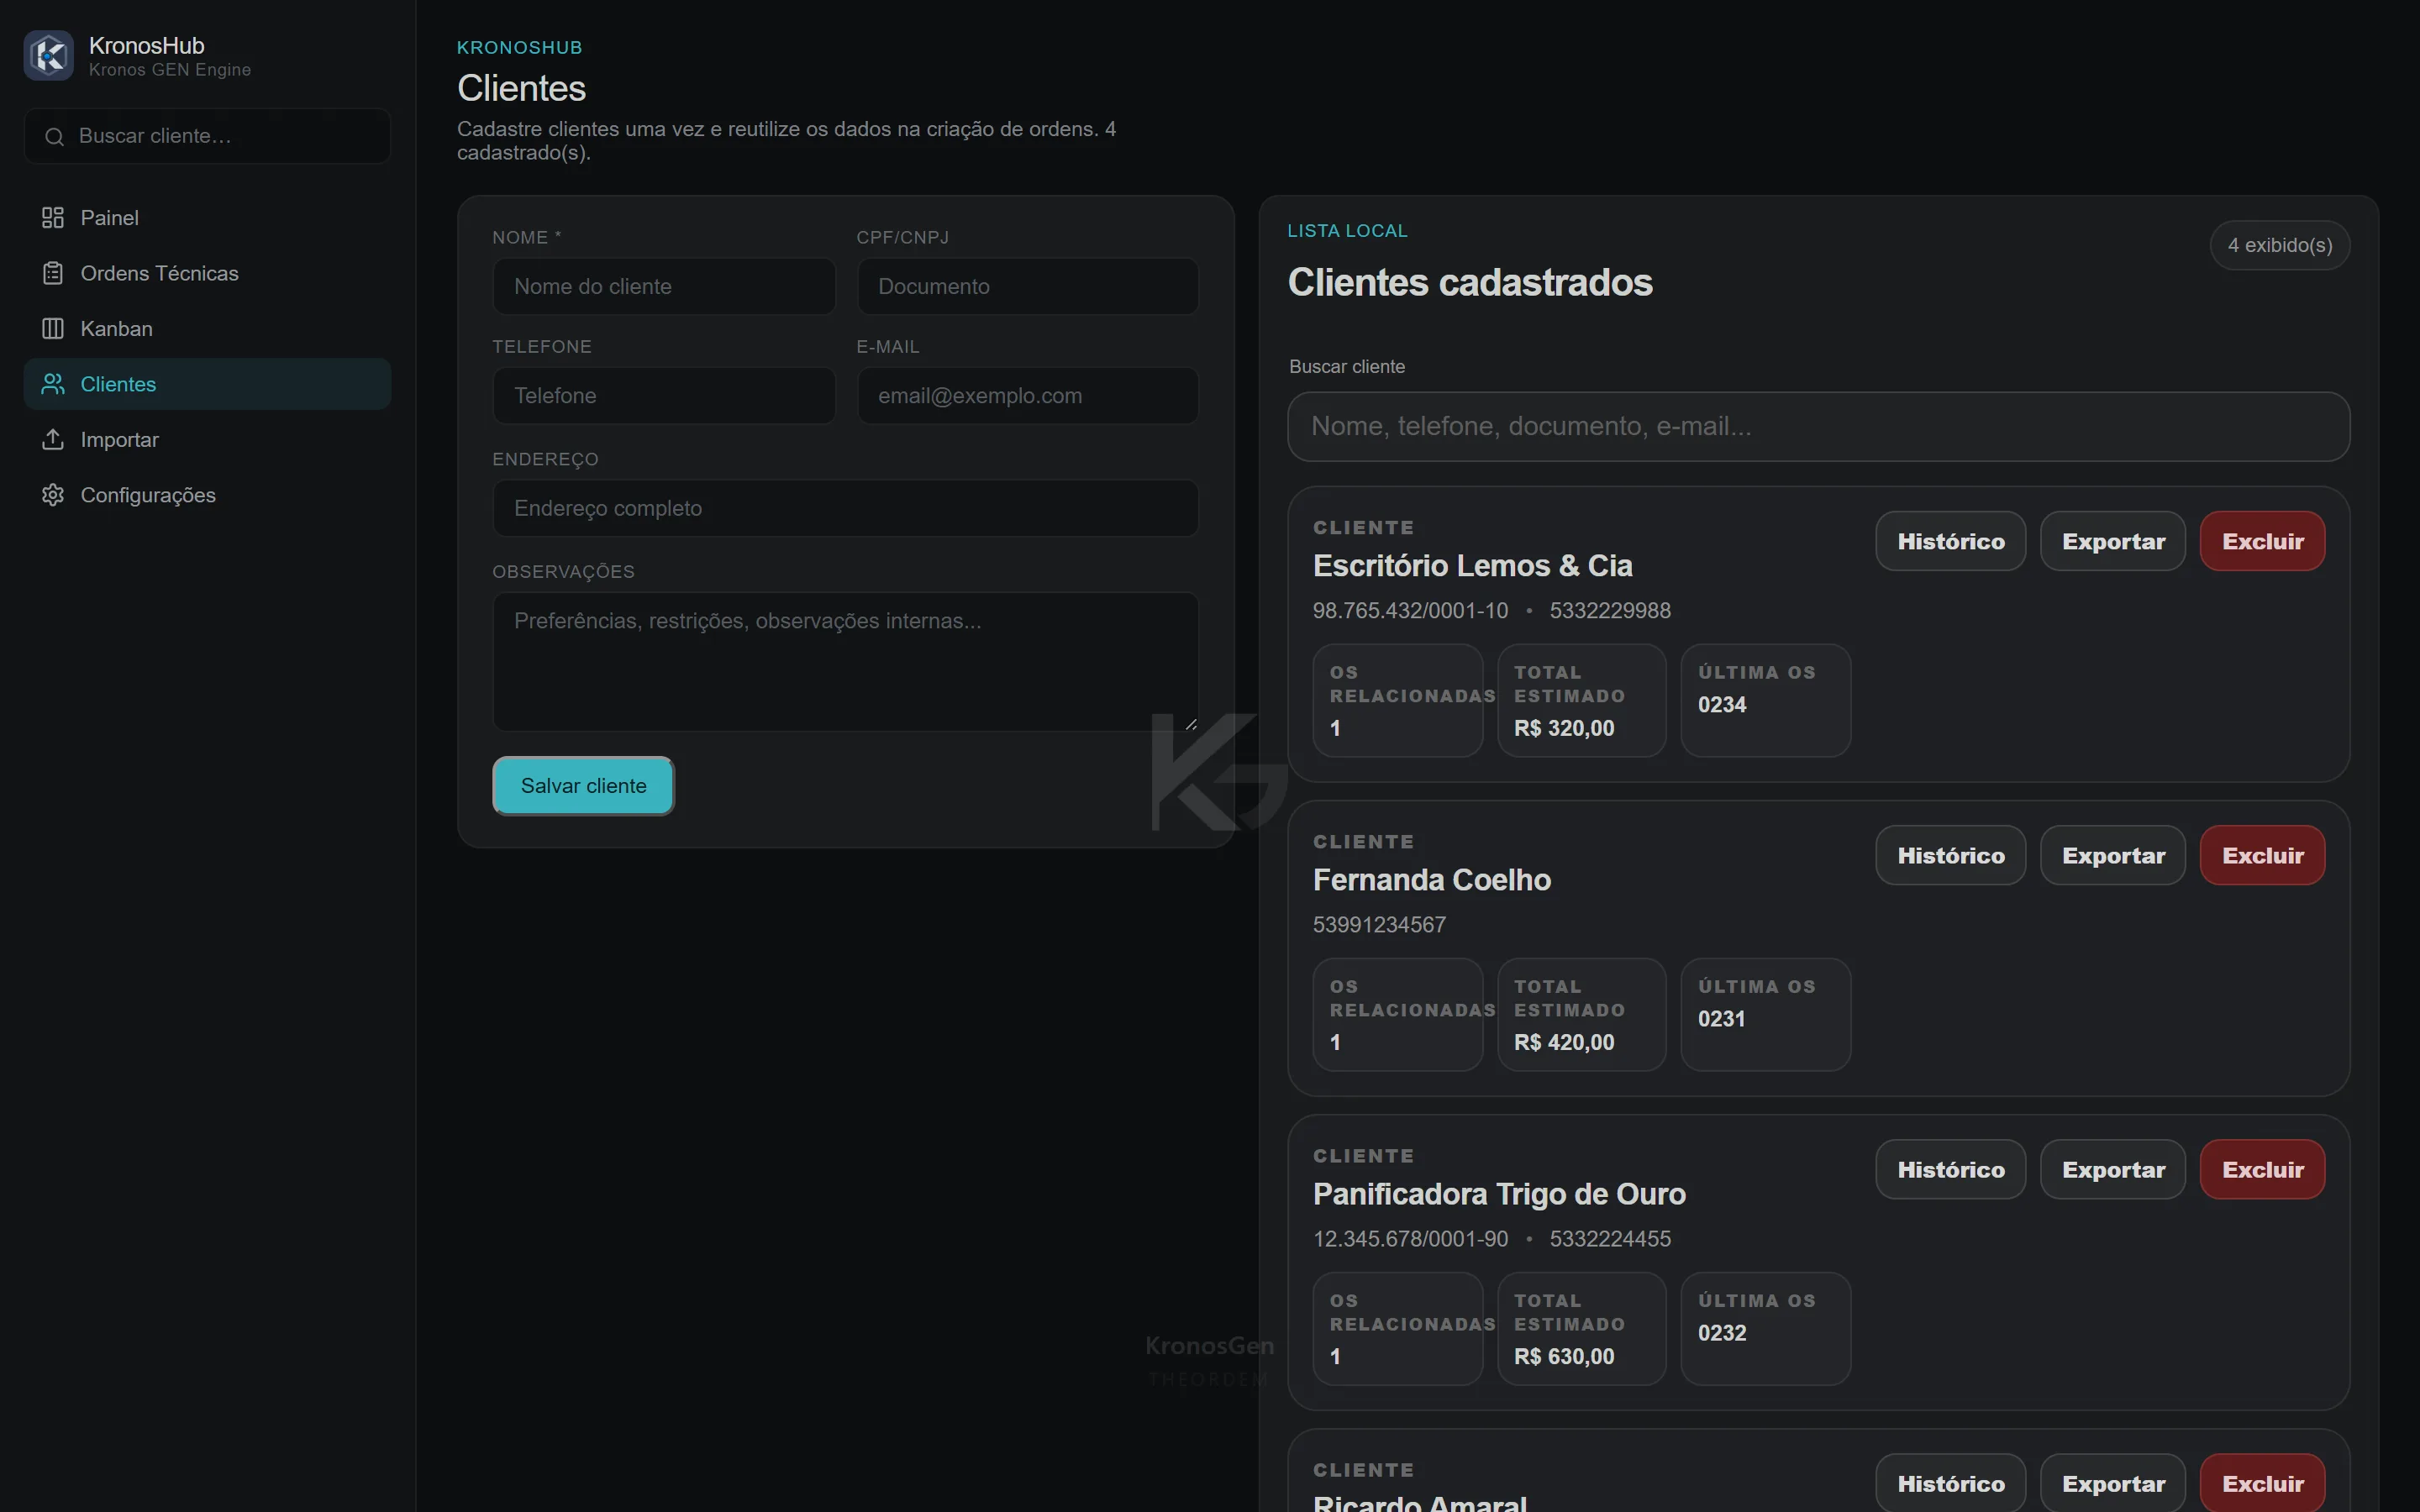The height and width of the screenshot is (1512, 2420).
Task: Select Clientes in the sidebar
Action: [207, 384]
